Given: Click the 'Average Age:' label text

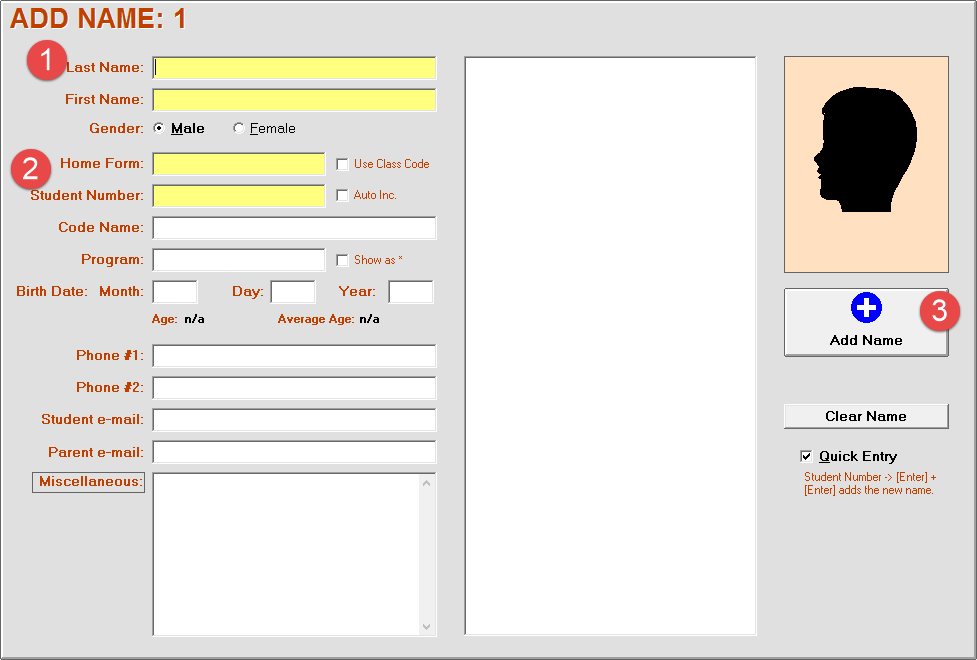Looking at the screenshot, I should click(316, 319).
